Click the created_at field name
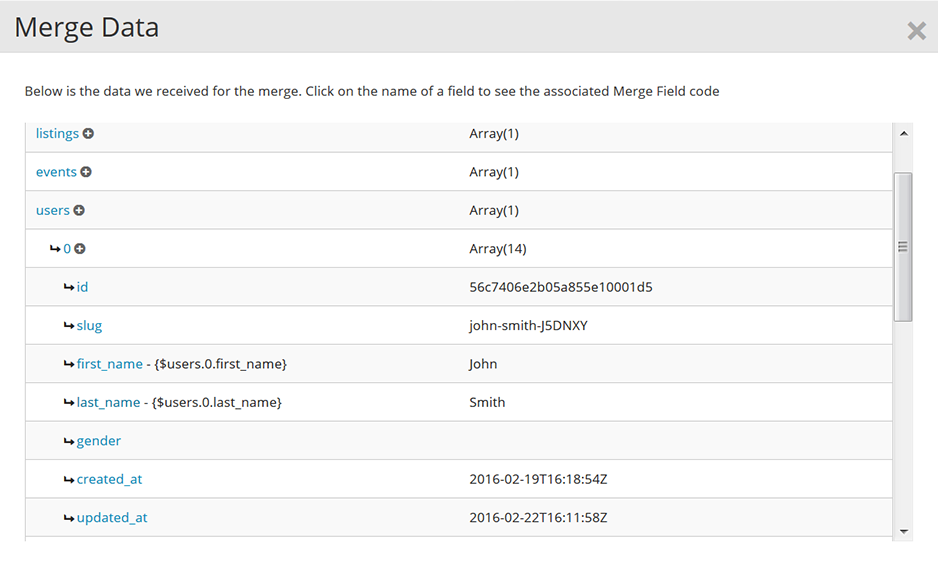Screen dimensions: 938x567 point(109,479)
